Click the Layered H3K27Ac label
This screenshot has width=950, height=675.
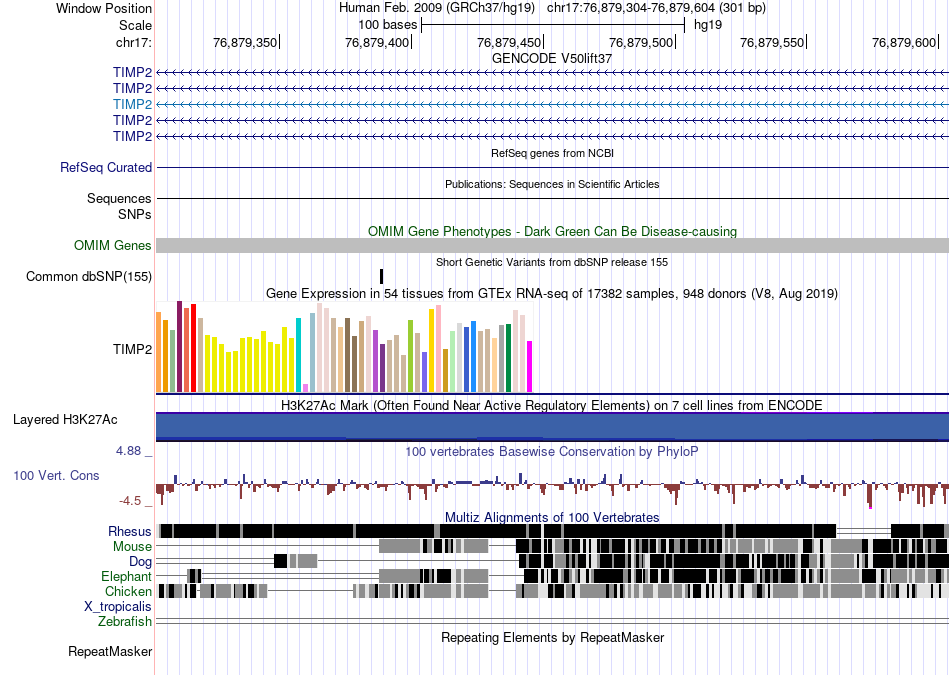click(x=65, y=419)
